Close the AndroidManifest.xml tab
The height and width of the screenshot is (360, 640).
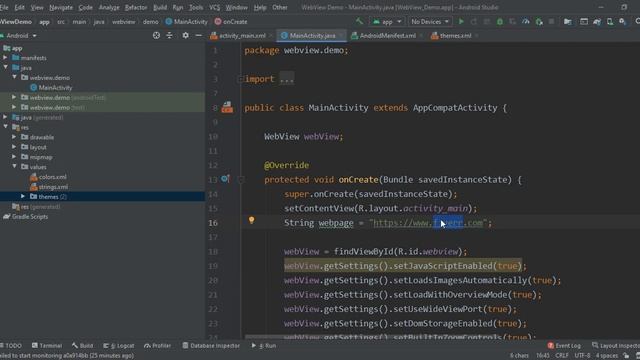pos(421,36)
